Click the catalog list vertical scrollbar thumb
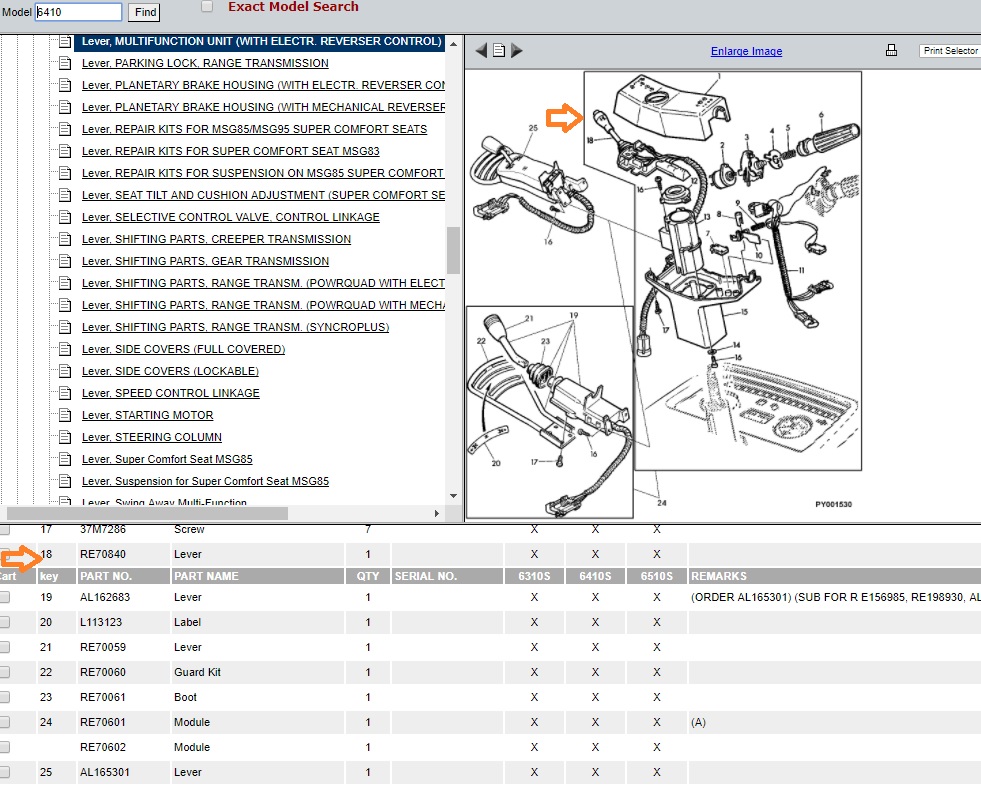 point(454,250)
